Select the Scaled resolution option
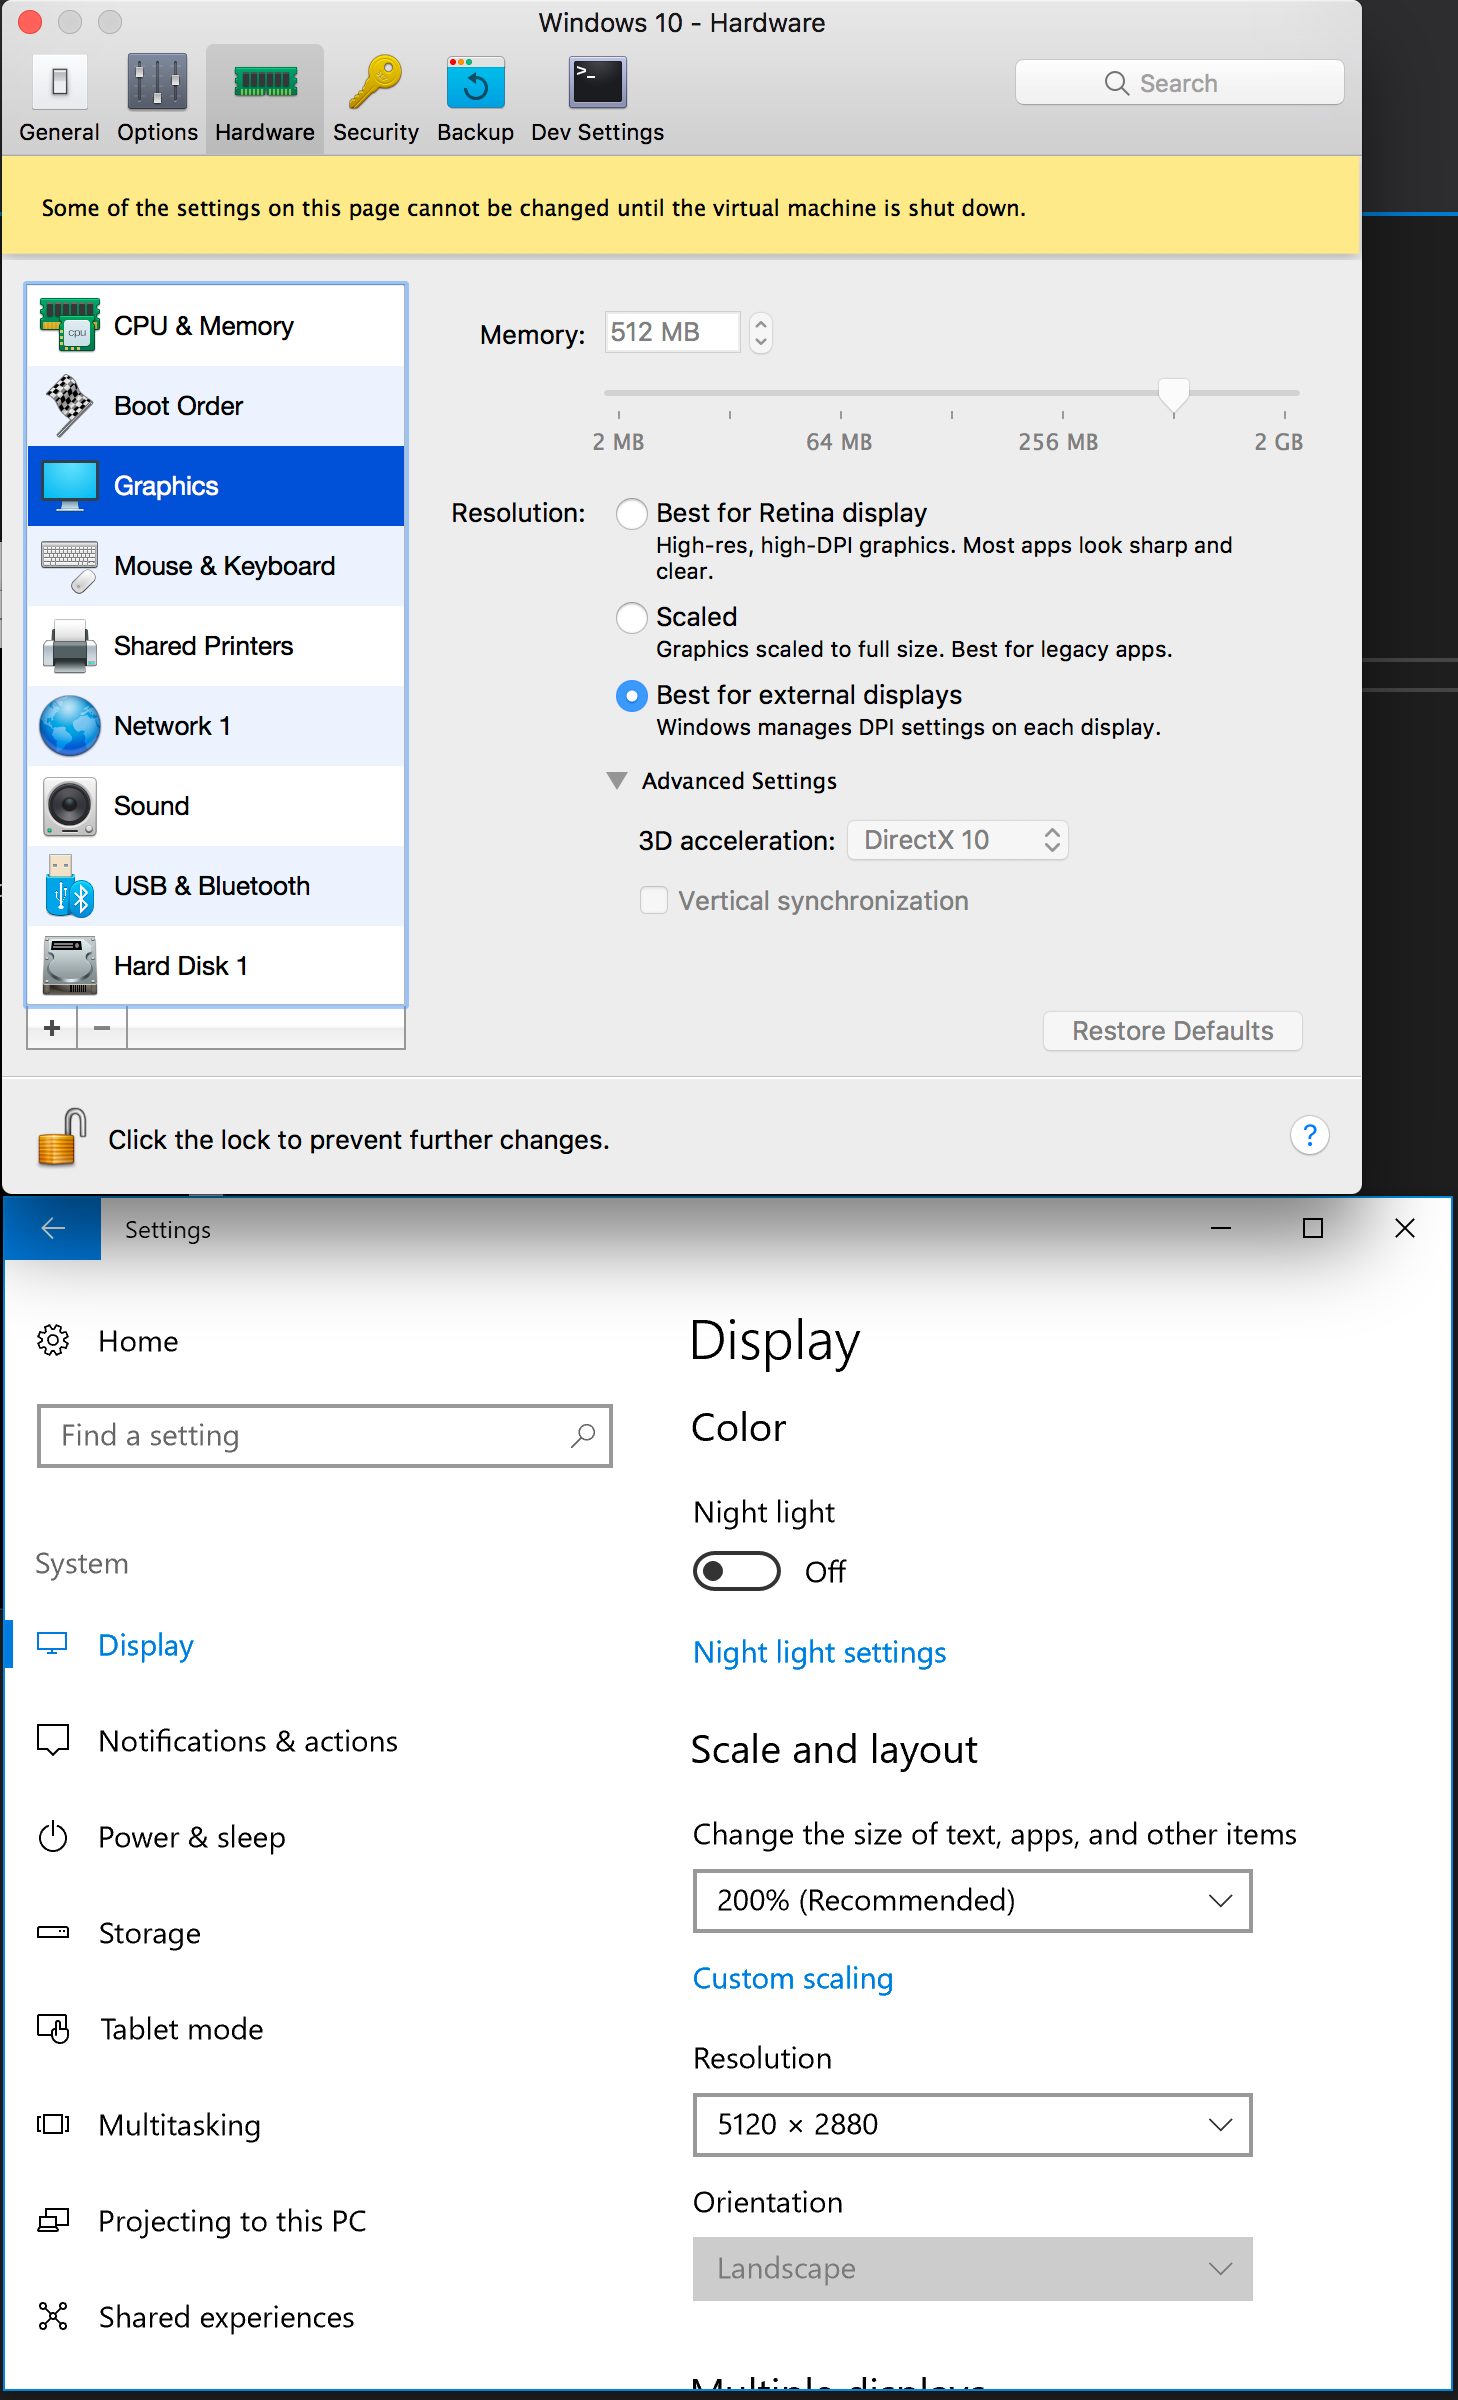This screenshot has height=2400, width=1458. (x=632, y=618)
